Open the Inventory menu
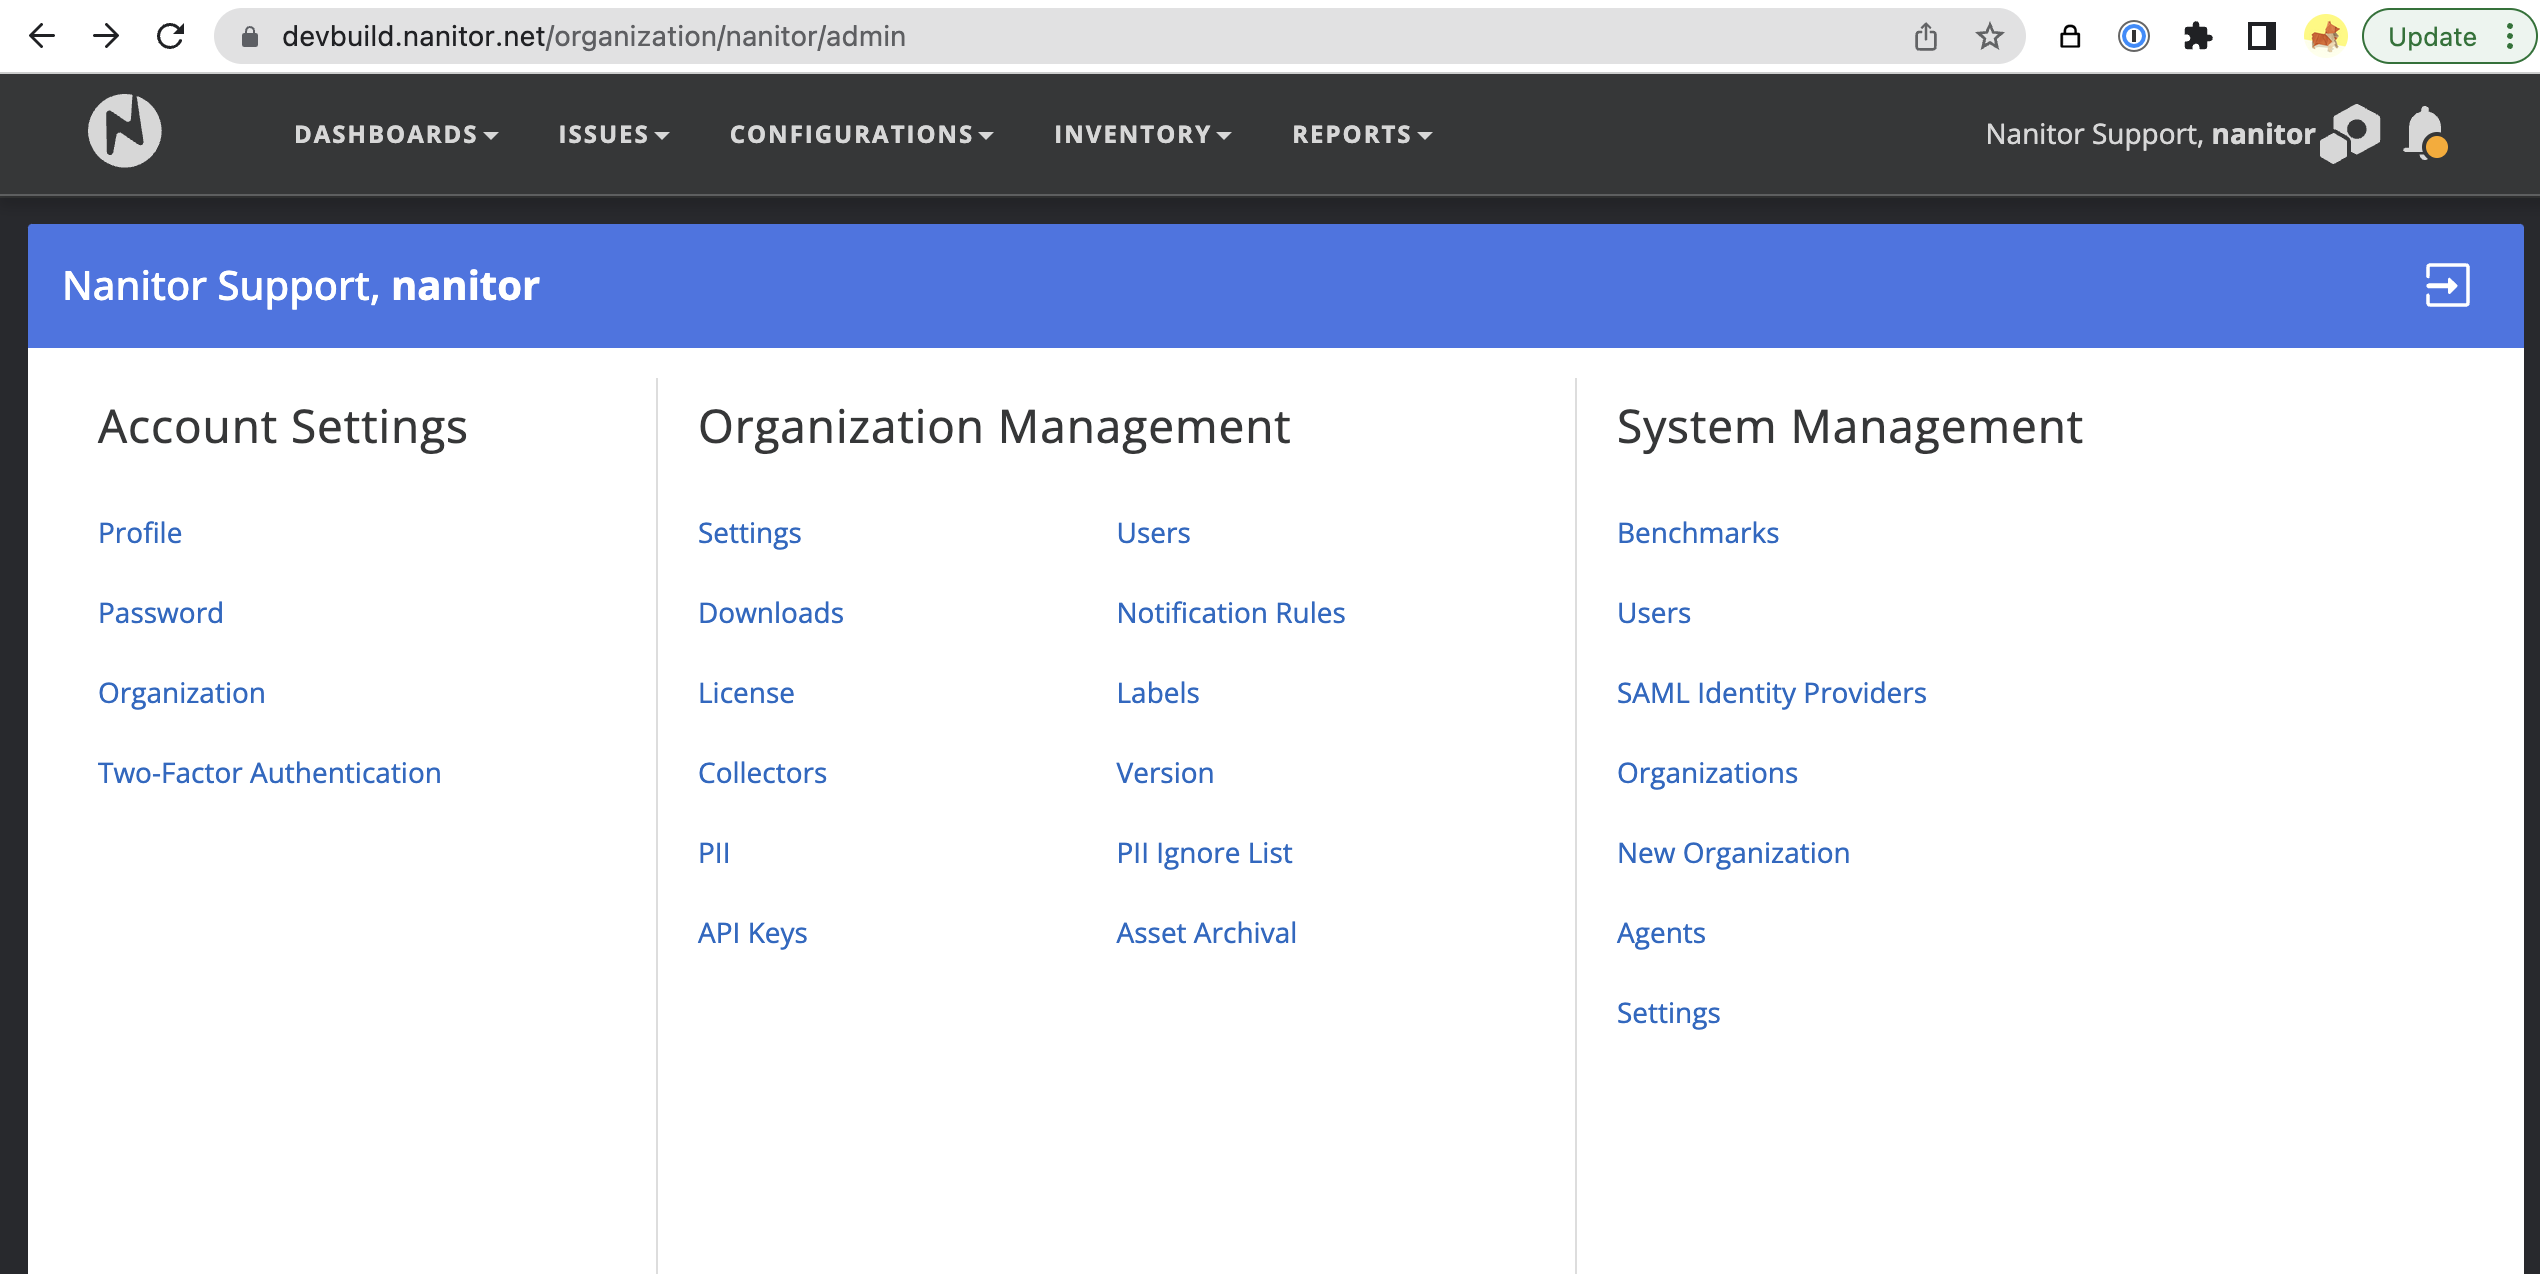The height and width of the screenshot is (1274, 2540). point(1142,134)
